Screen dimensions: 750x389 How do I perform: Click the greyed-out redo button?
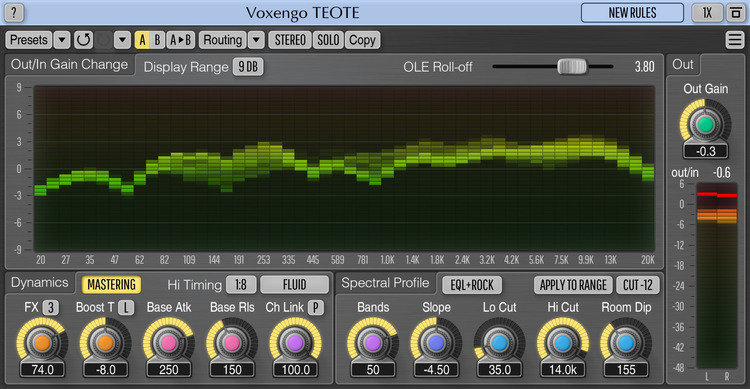[x=104, y=40]
